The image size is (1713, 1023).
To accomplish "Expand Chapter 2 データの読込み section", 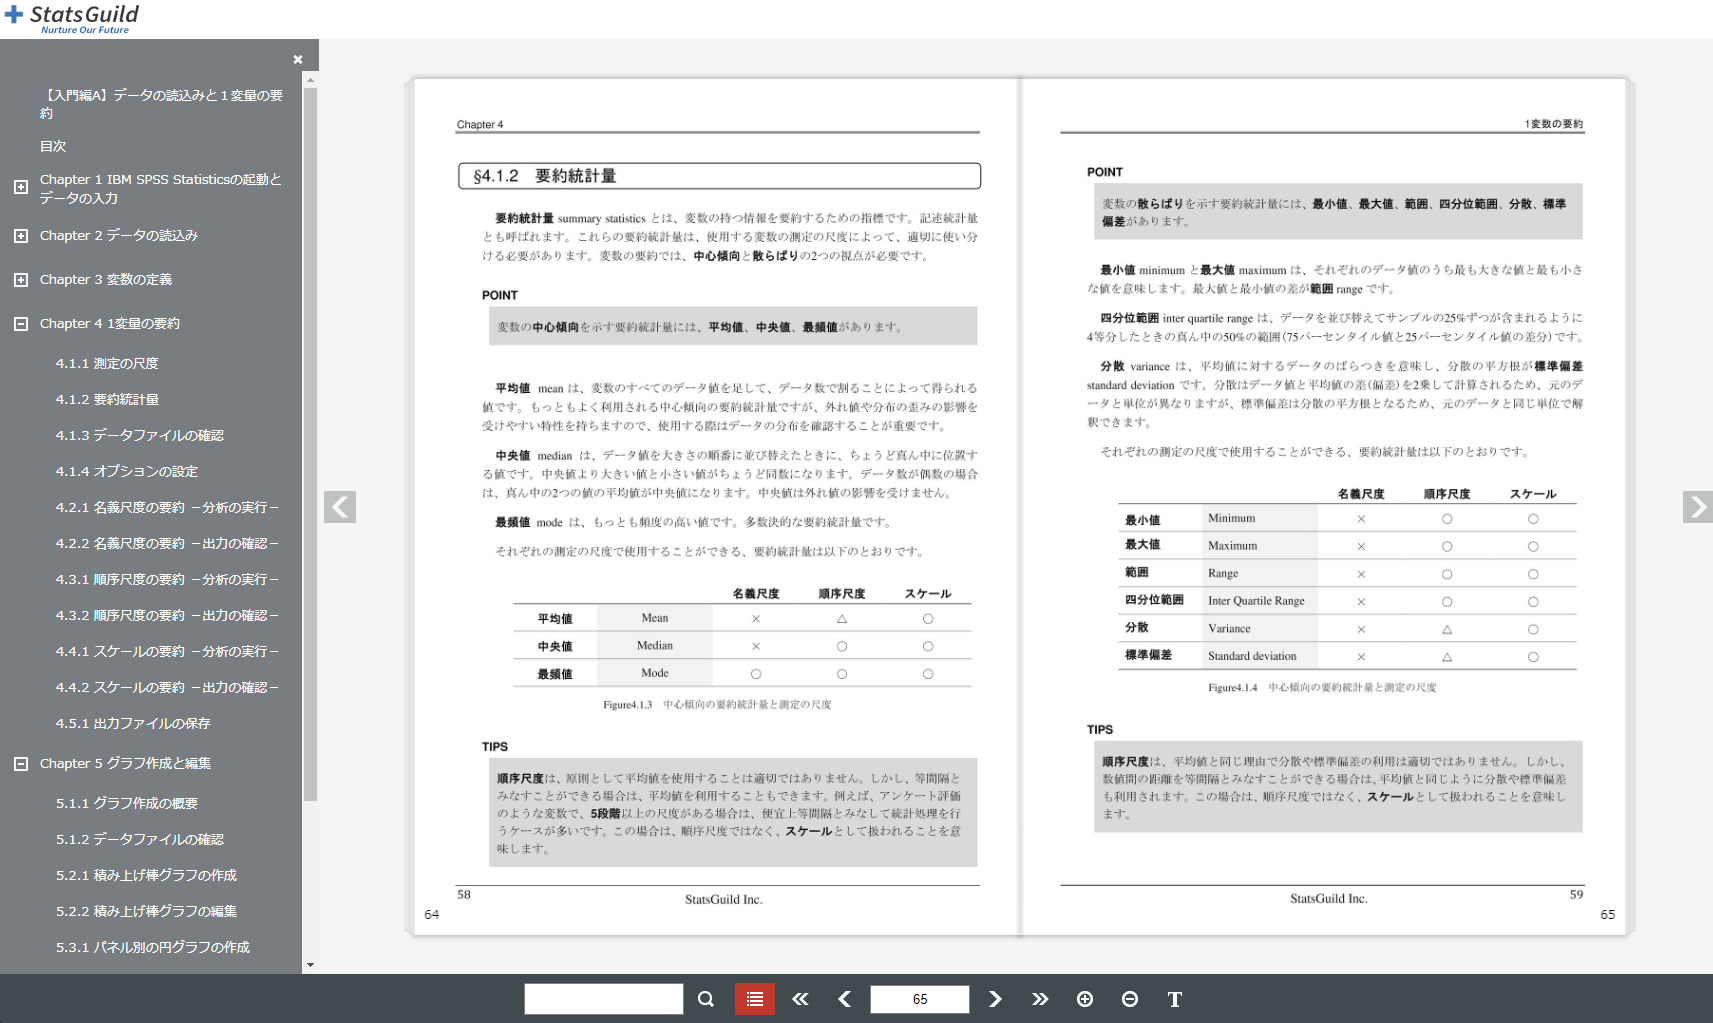I will (x=20, y=235).
